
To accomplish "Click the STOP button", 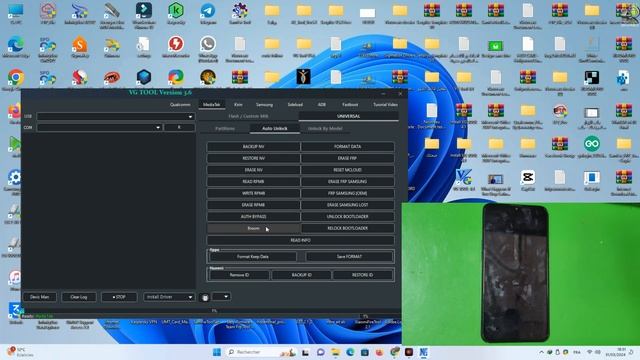I will [x=119, y=297].
